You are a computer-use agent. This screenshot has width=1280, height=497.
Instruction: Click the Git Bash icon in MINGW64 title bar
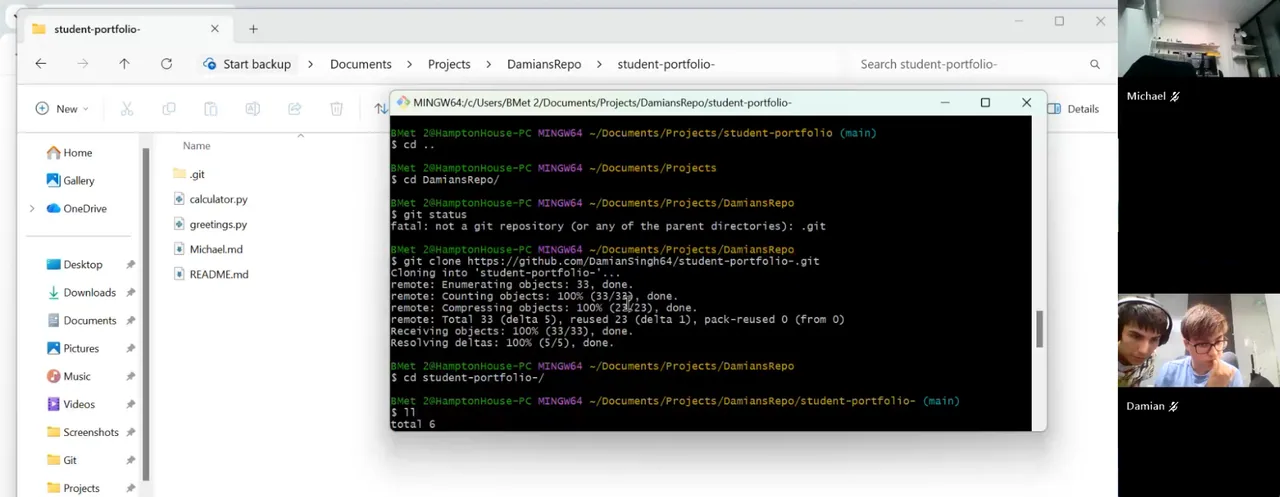403,102
